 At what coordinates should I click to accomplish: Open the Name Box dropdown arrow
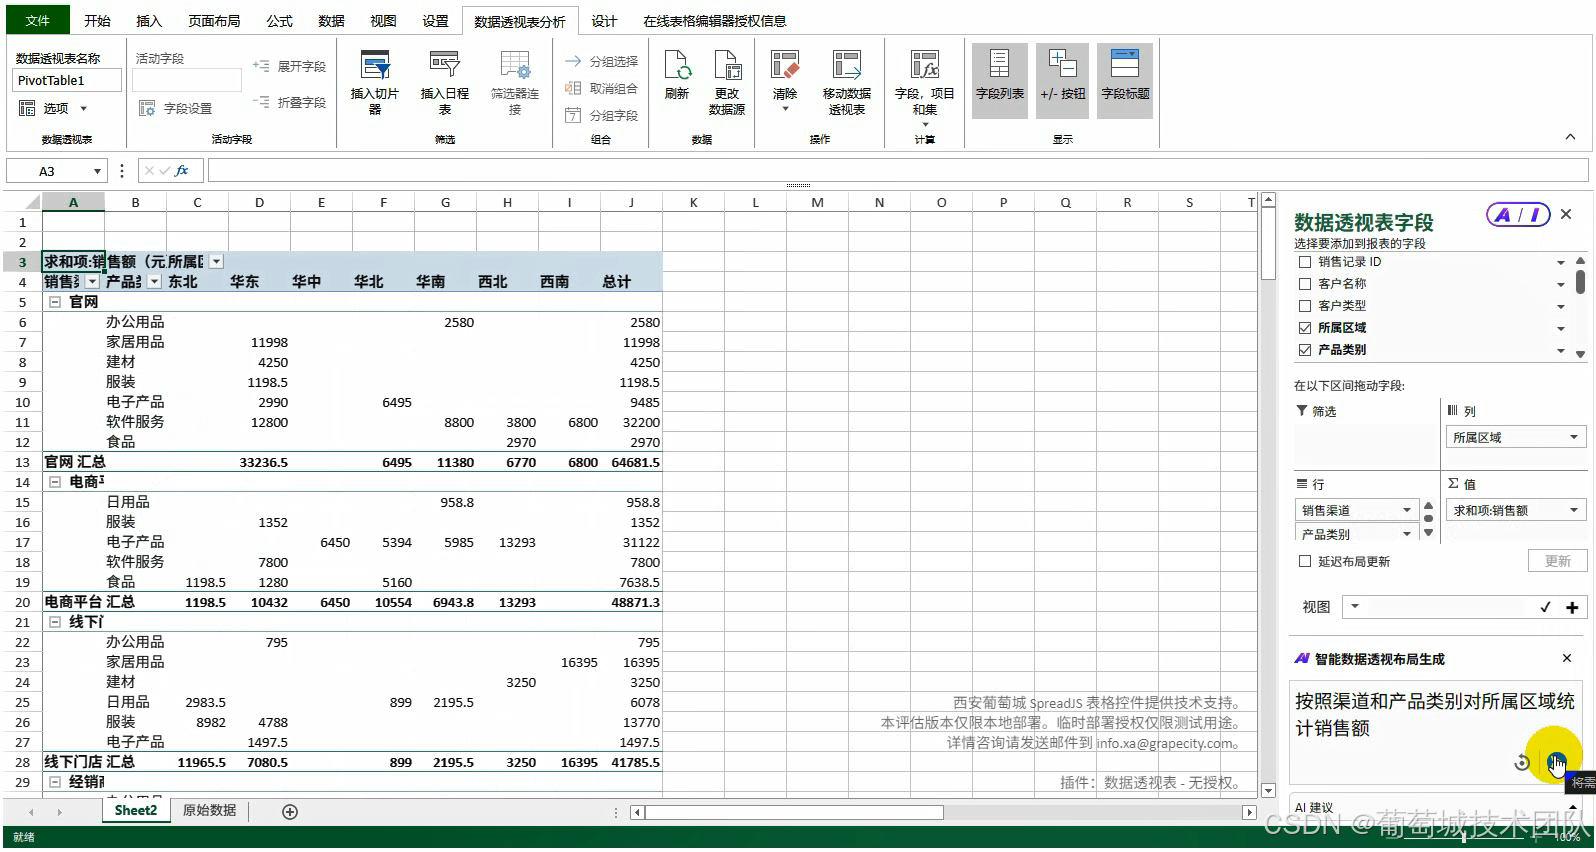tap(97, 171)
